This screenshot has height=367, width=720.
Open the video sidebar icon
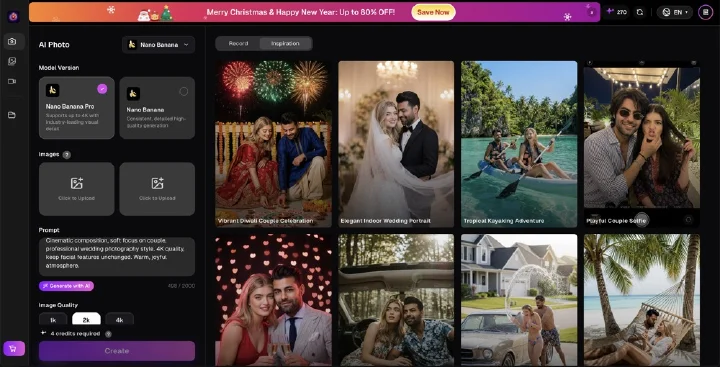click(x=12, y=81)
